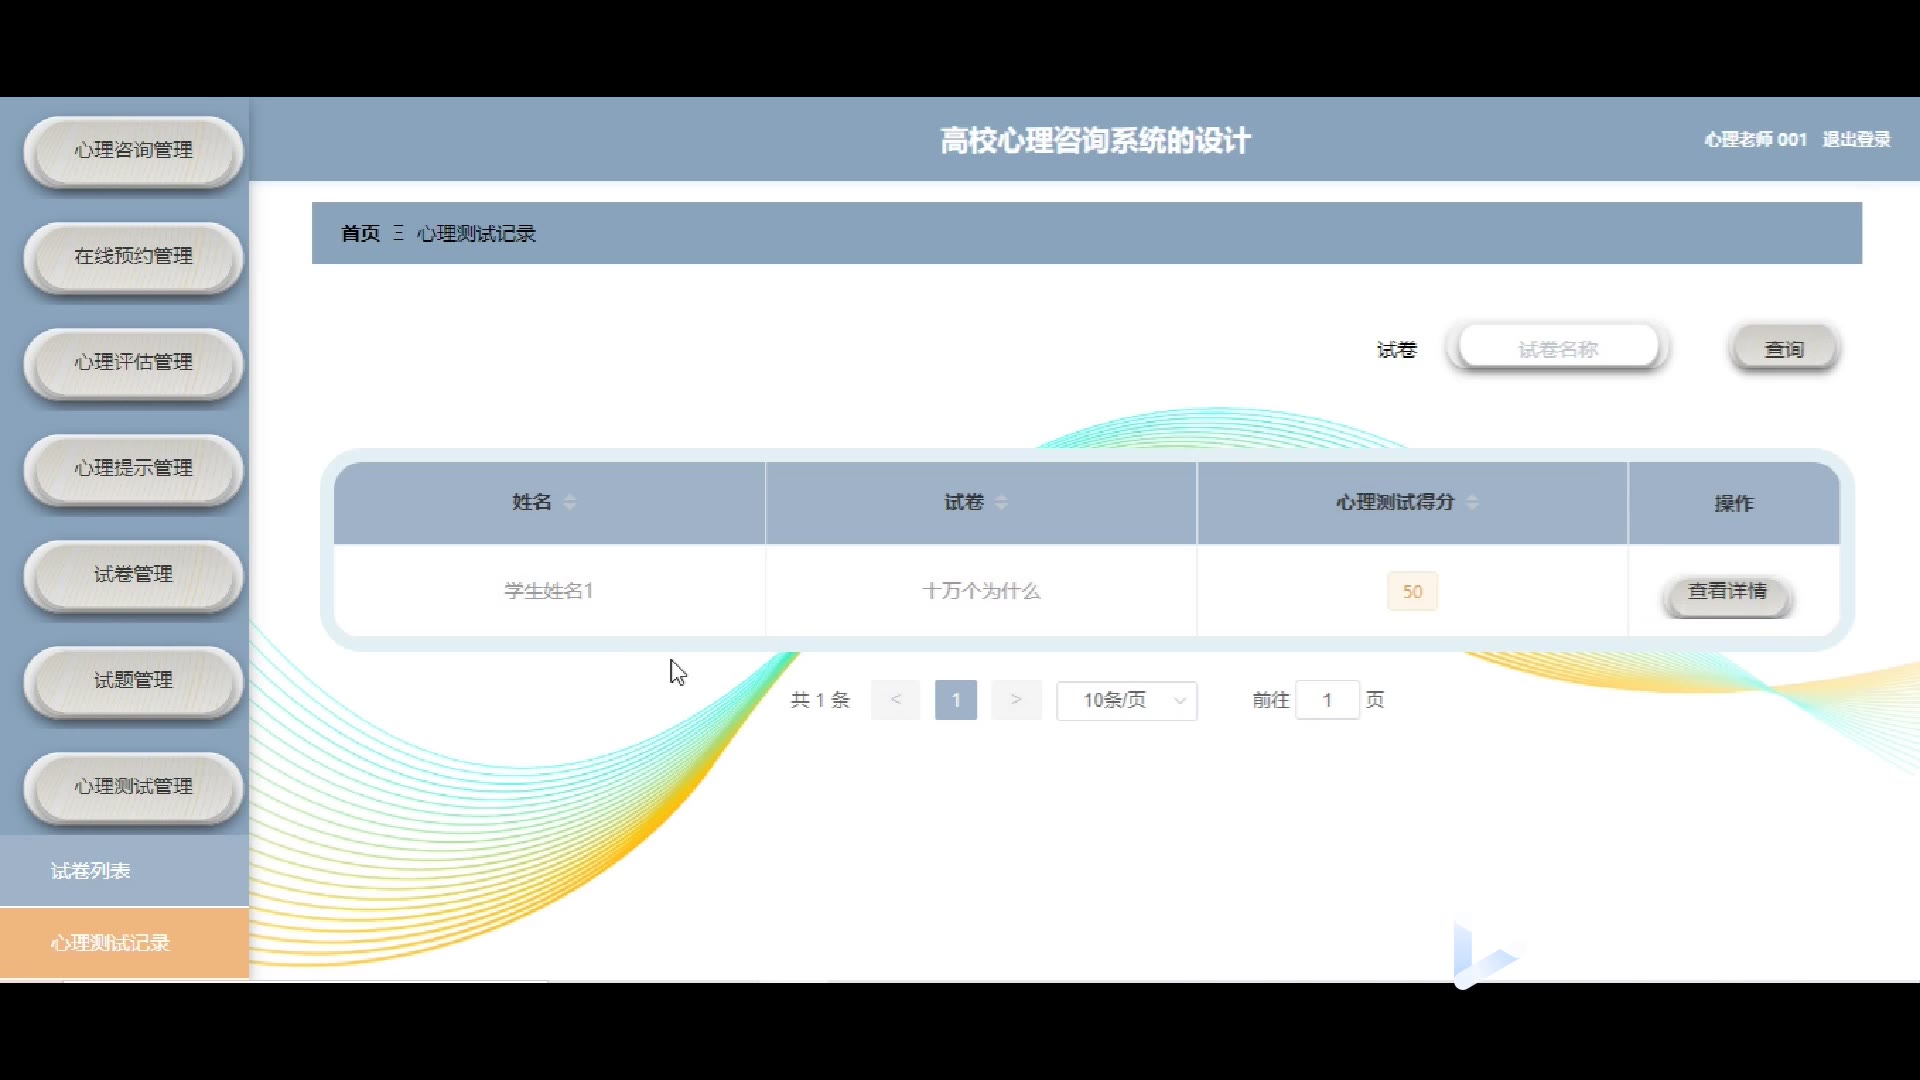Screen dimensions: 1920x1080
Task: Sort table by 姓名 column arrows
Action: 570,502
